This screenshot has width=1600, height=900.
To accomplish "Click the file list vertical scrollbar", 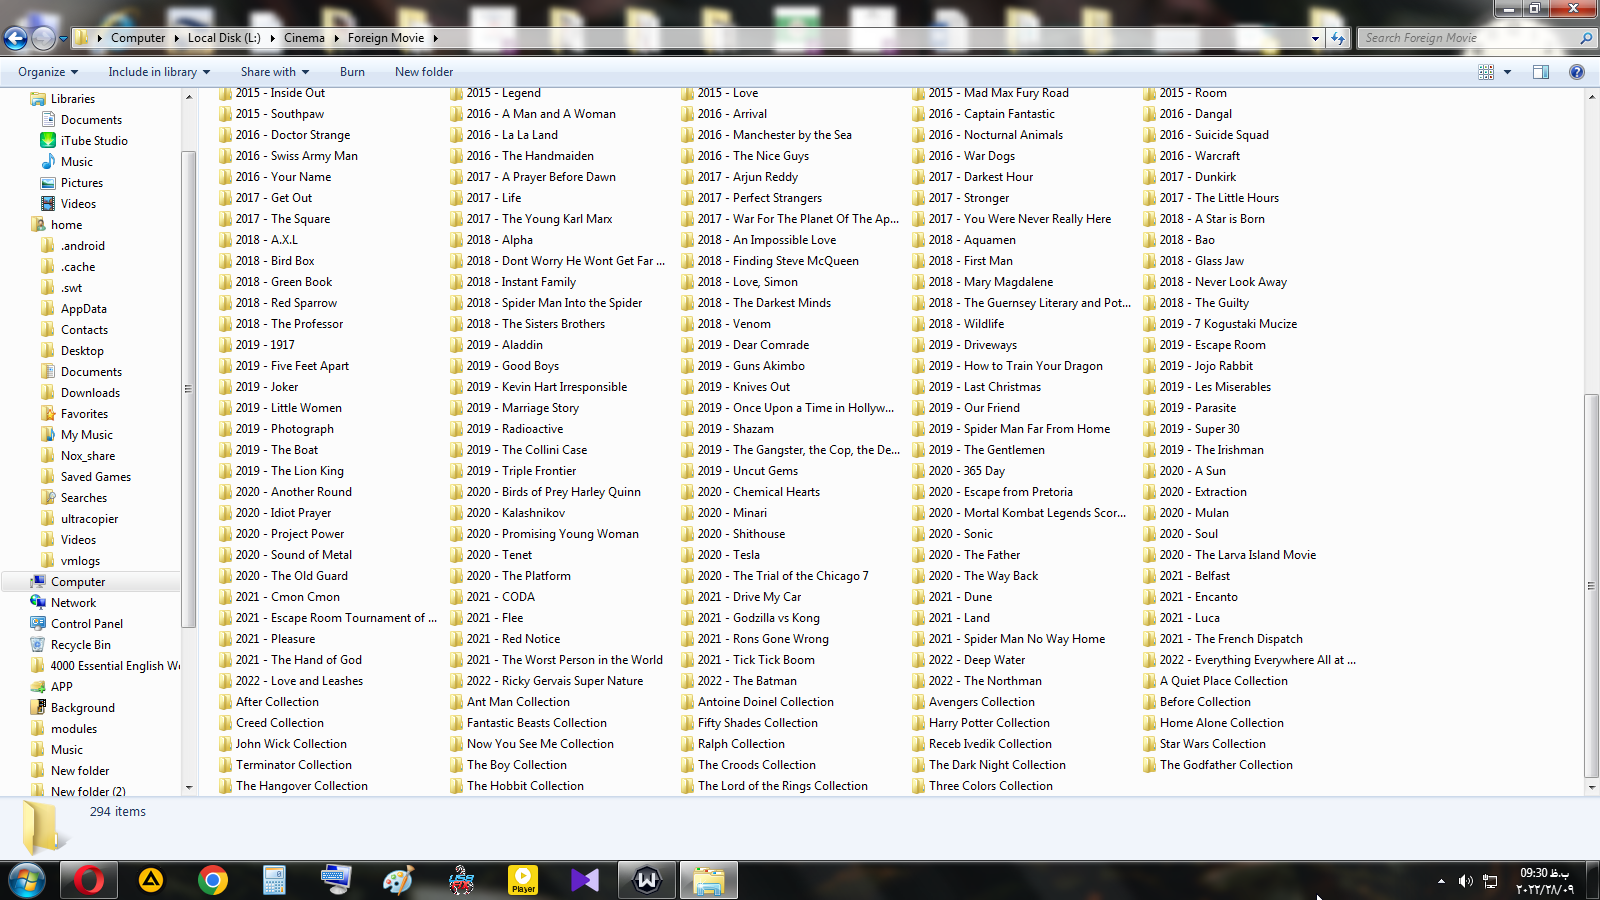I will [1591, 585].
